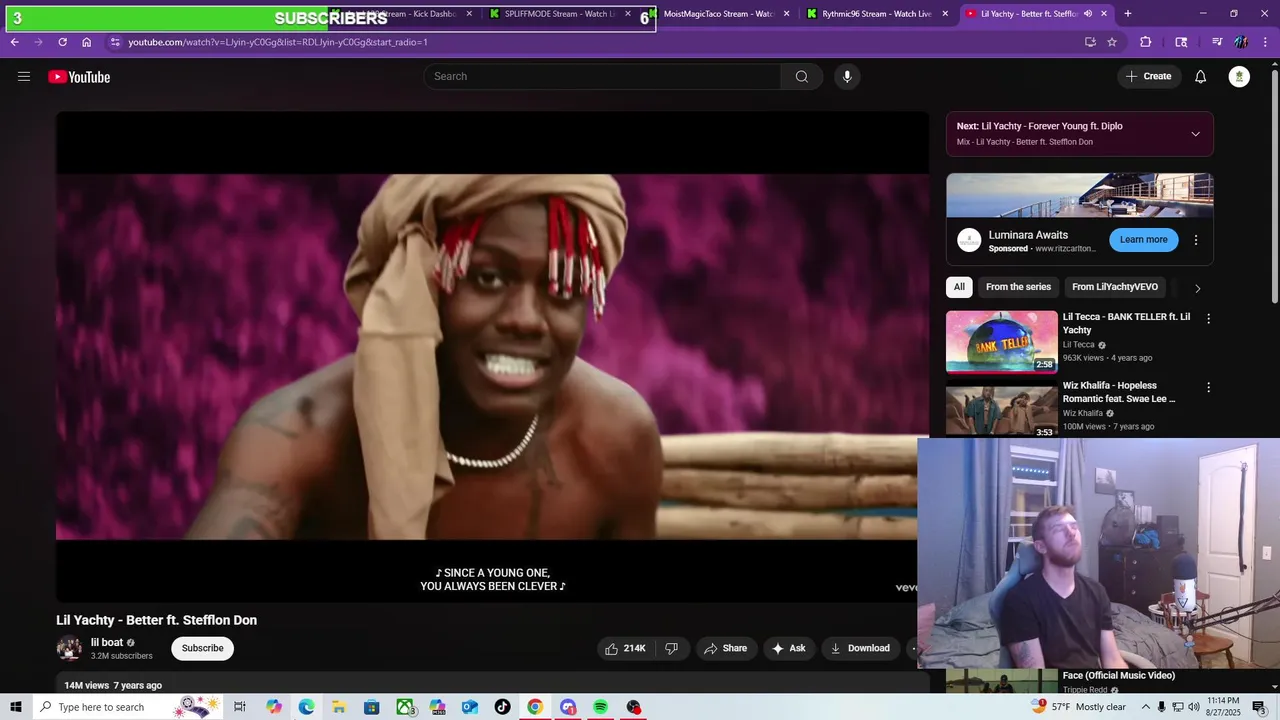1280x720 pixels.
Task: Switch to the Rythmic96 Stream tab
Action: coord(877,14)
